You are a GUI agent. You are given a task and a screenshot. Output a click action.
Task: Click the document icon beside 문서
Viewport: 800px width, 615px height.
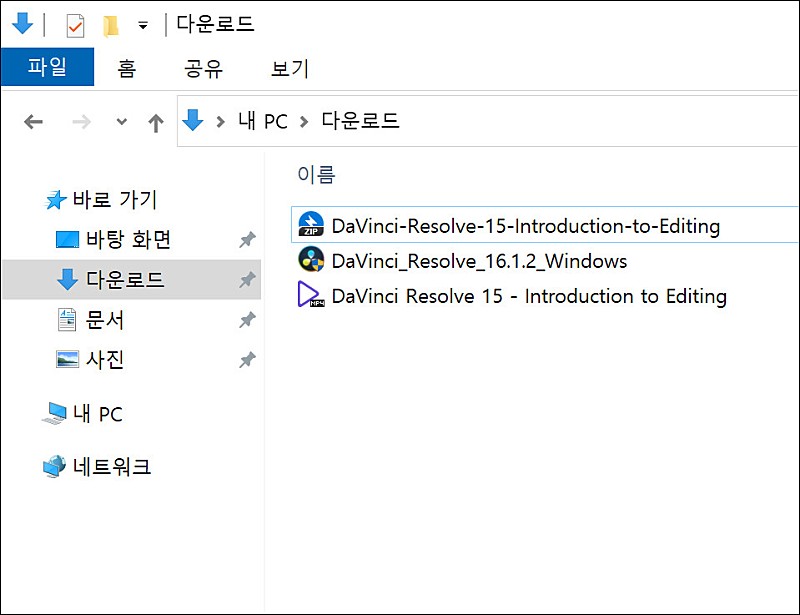[67, 320]
